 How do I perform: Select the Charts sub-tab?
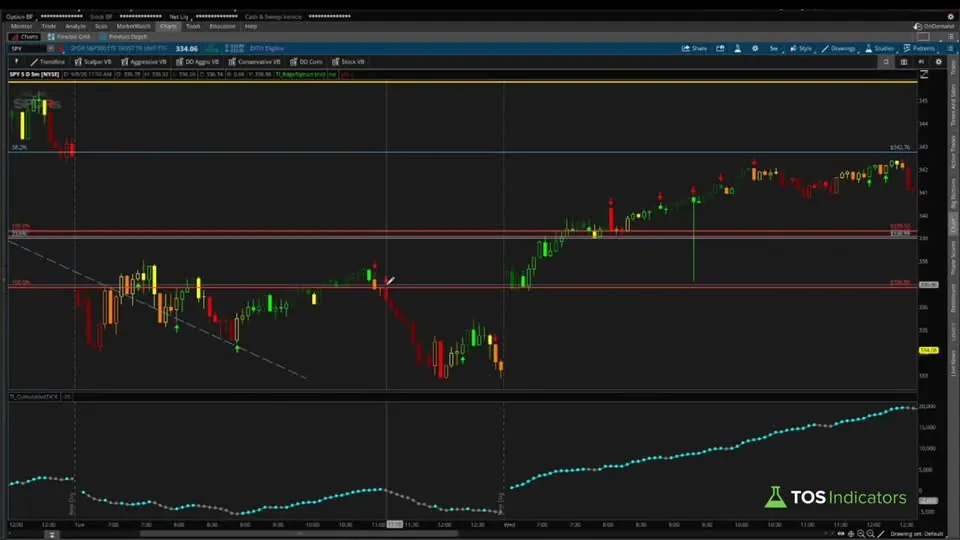click(x=24, y=37)
